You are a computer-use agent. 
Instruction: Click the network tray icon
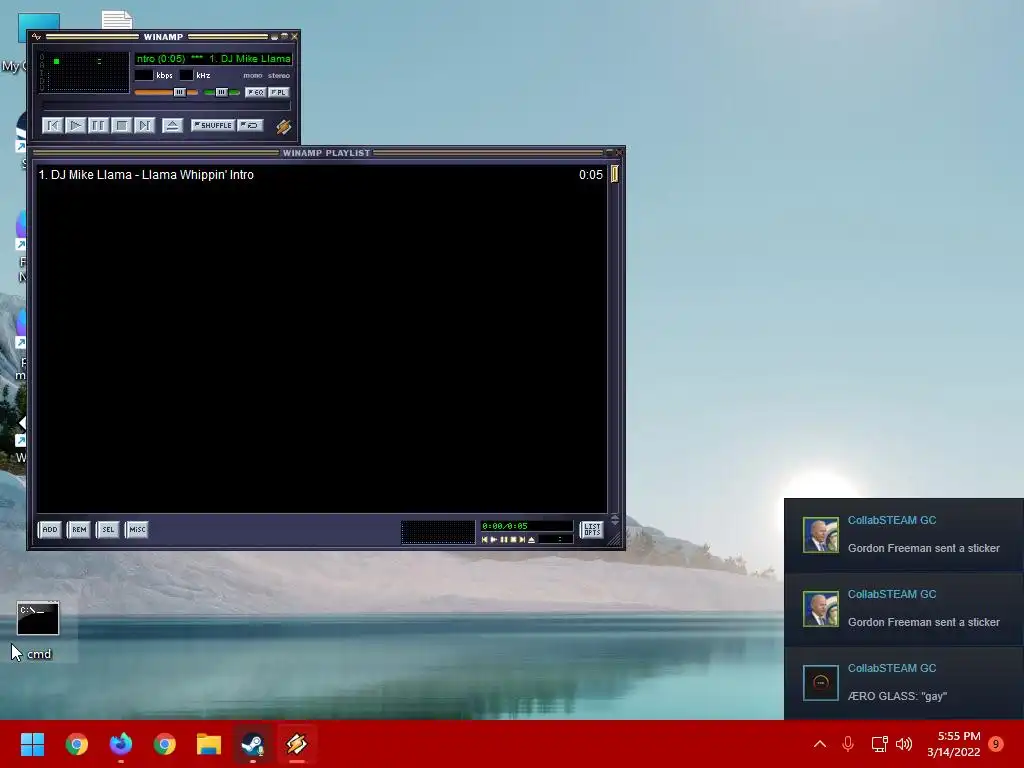point(879,744)
